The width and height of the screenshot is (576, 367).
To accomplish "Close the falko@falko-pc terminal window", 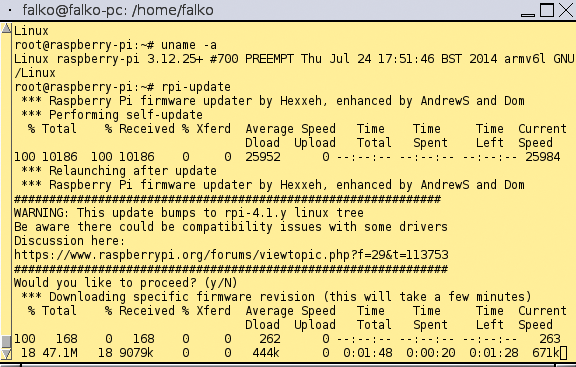I will pyautogui.click(x=566, y=10).
